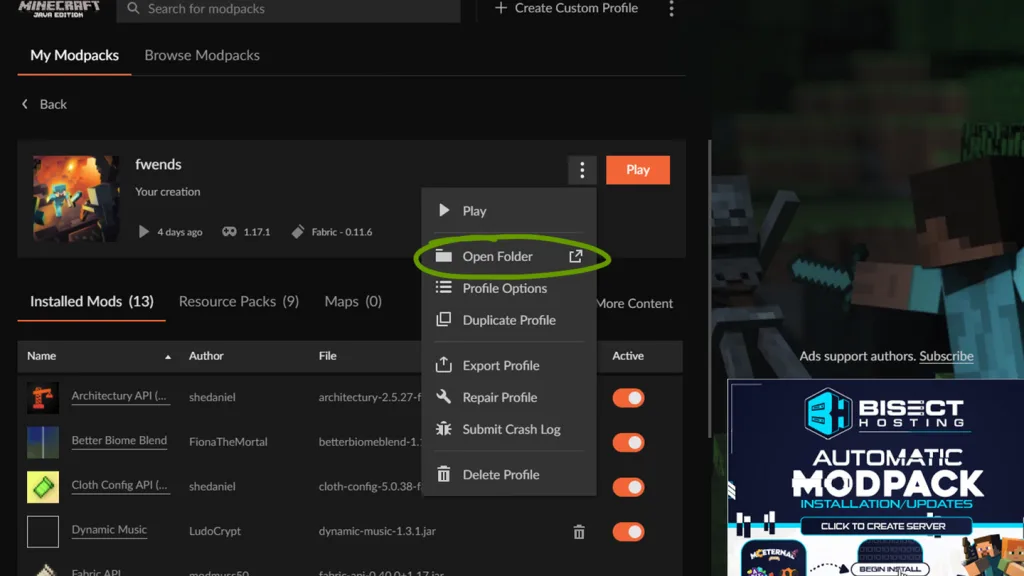Open the top bar three-dot menu
This screenshot has width=1024, height=576.
click(671, 9)
